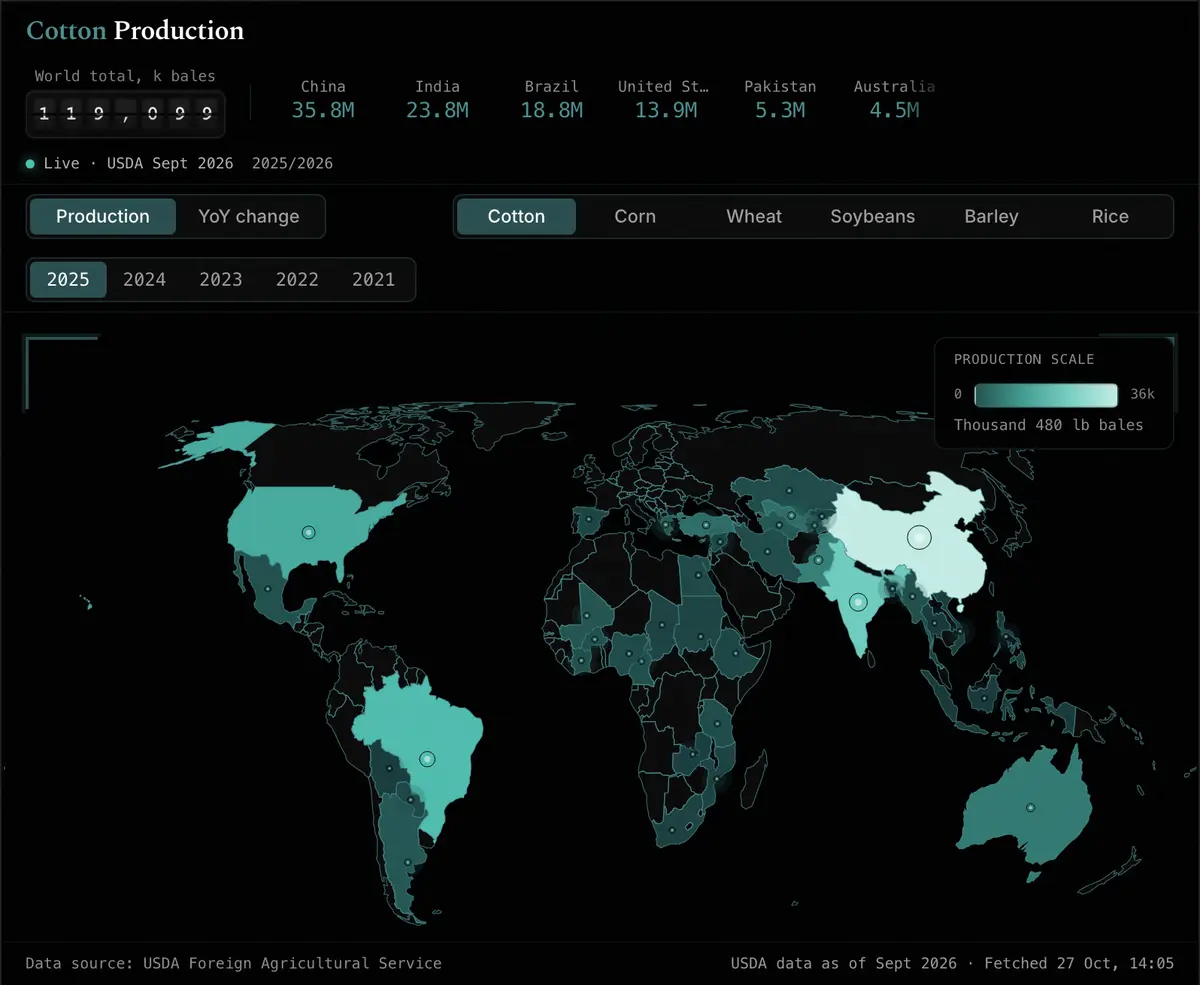The height and width of the screenshot is (985, 1200).
Task: Click the USDA Foreign Agricultural Service source text
Action: pos(292,963)
